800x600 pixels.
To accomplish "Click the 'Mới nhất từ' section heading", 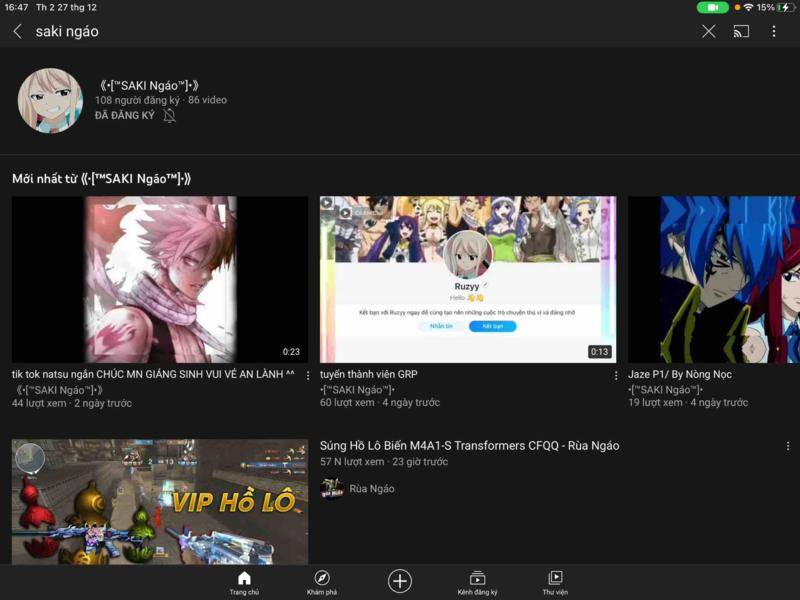I will click(x=102, y=179).
